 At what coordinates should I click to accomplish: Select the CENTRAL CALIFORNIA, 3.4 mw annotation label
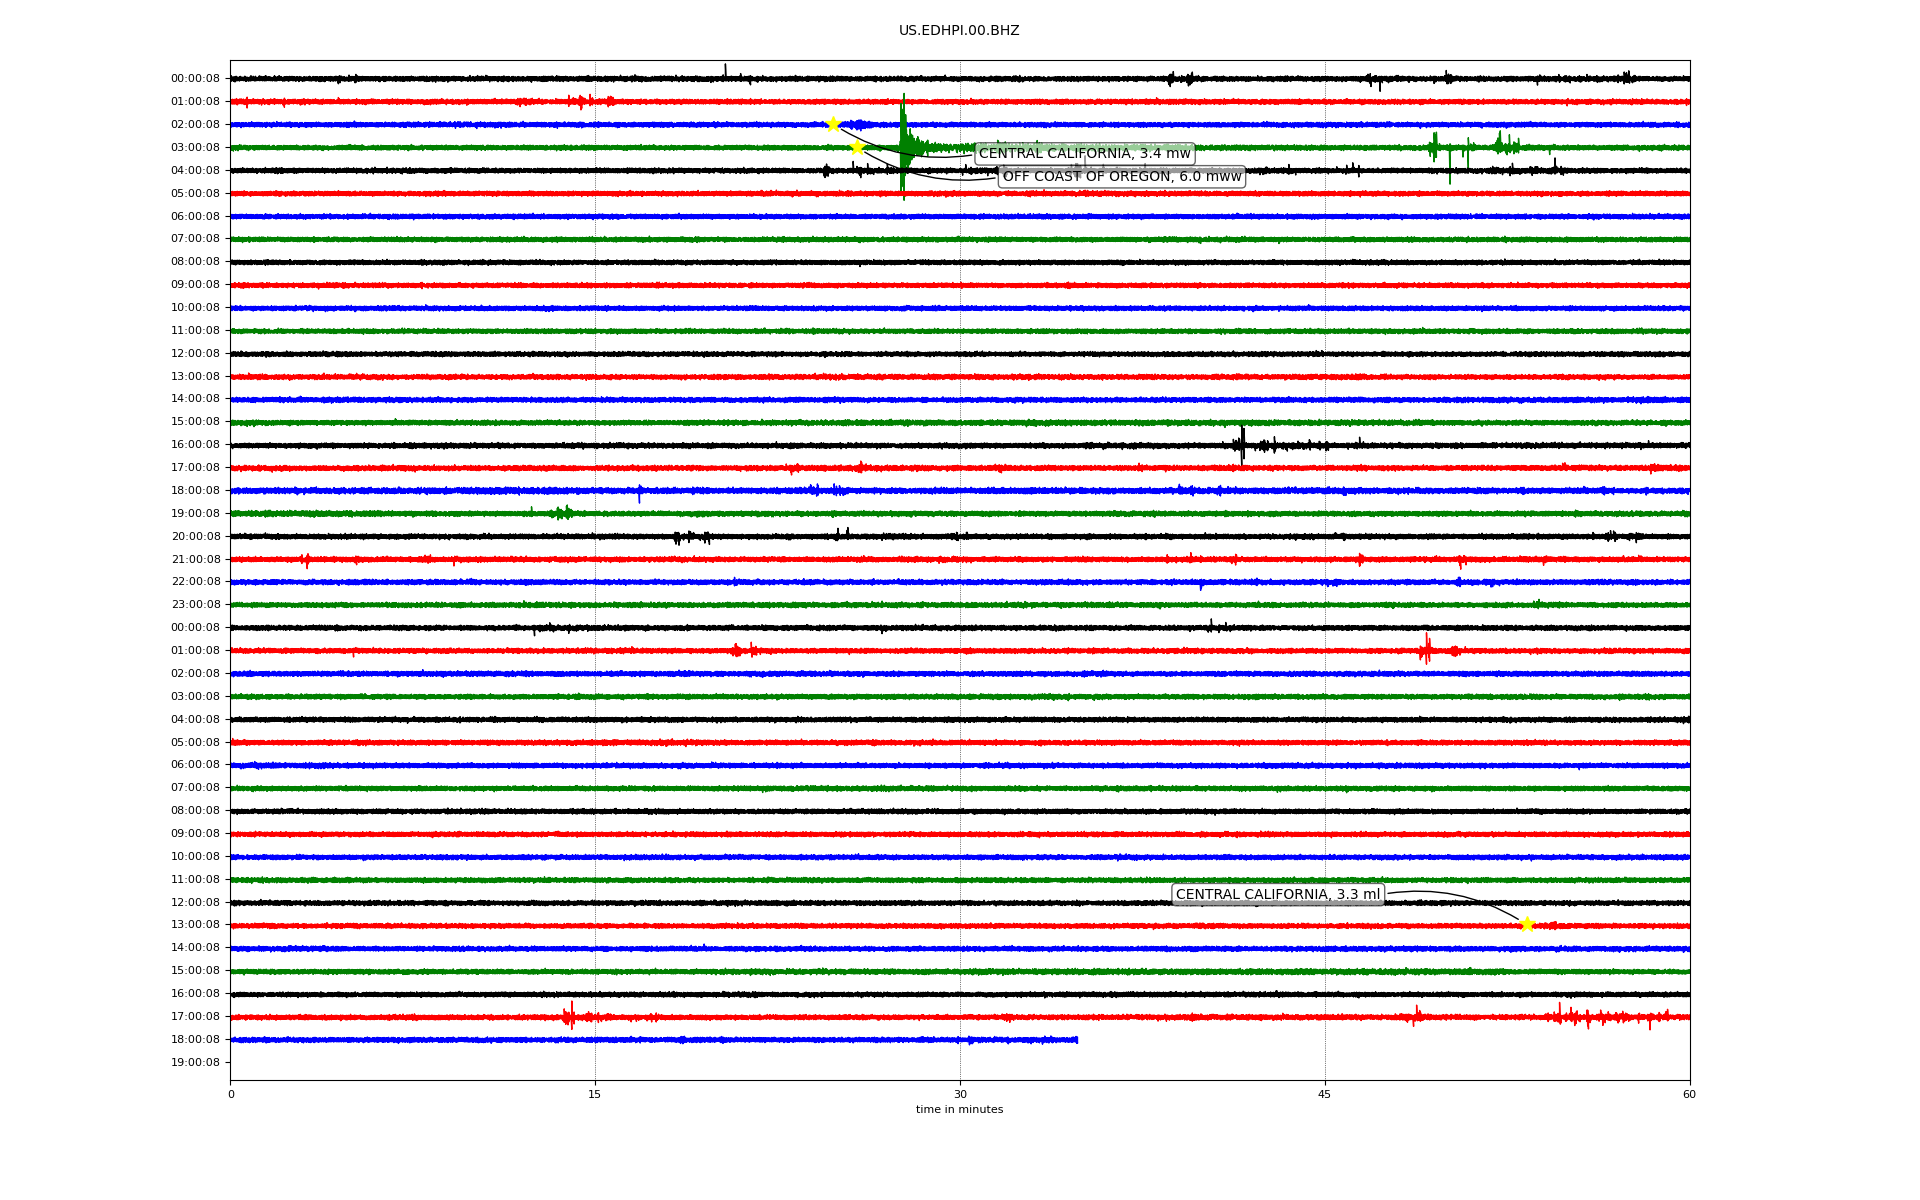(1084, 154)
